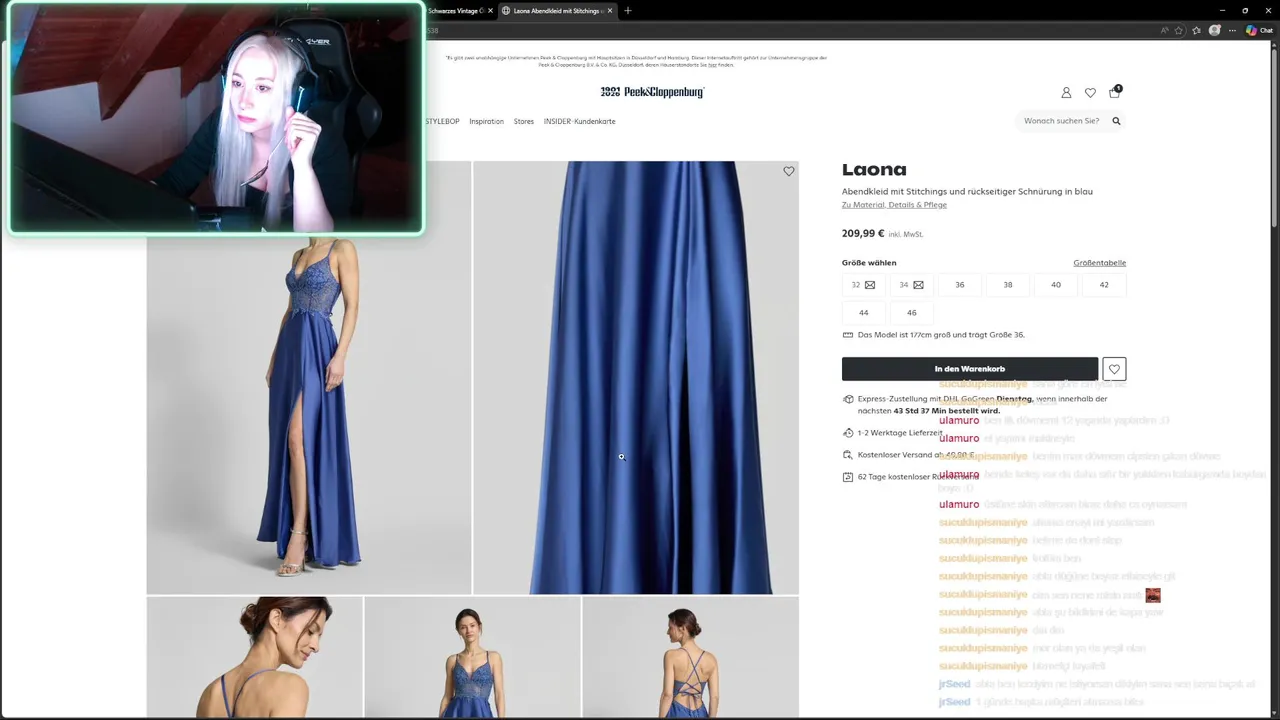Click the express delivery icon
The width and height of the screenshot is (1280, 720).
(x=848, y=399)
